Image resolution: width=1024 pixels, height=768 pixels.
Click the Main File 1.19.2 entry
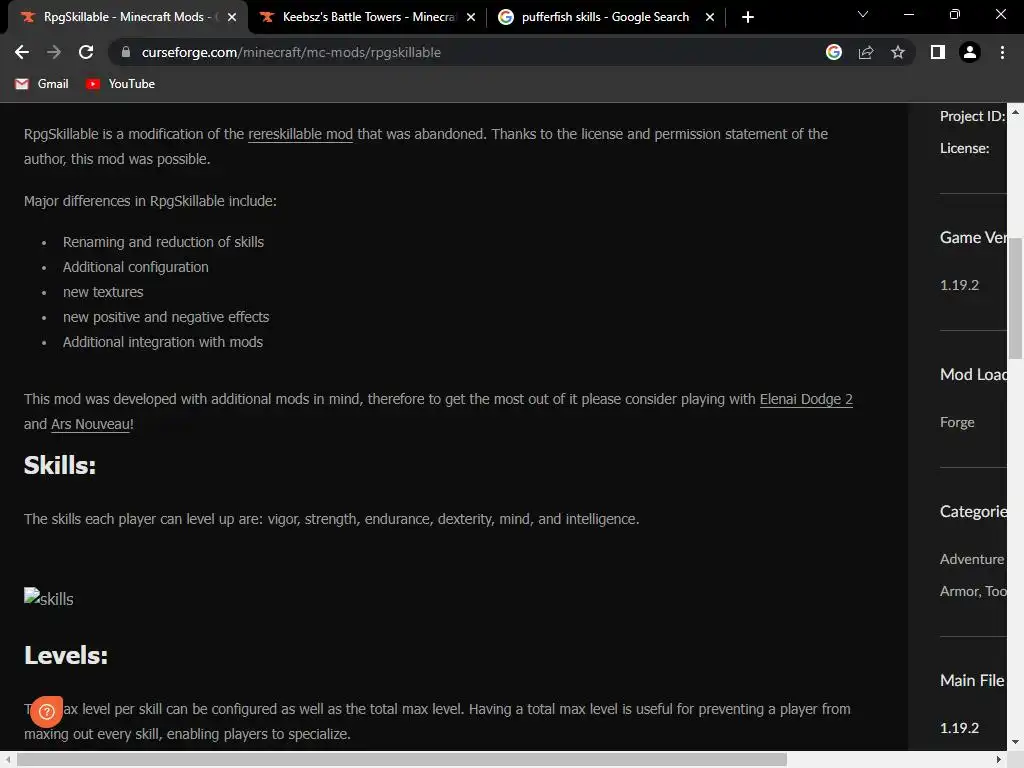[x=959, y=728]
